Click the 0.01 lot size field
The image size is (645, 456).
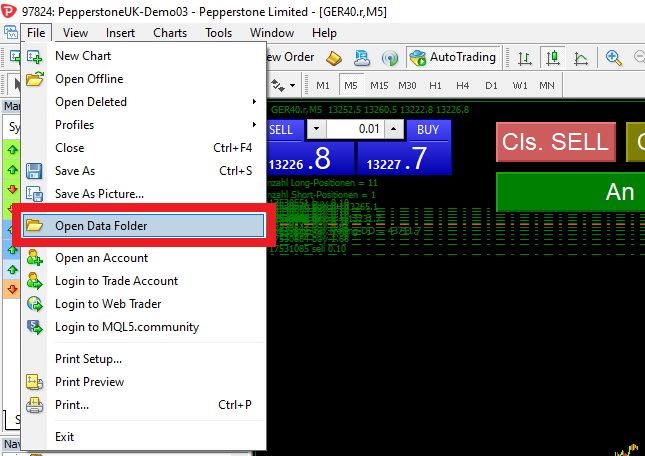point(355,129)
